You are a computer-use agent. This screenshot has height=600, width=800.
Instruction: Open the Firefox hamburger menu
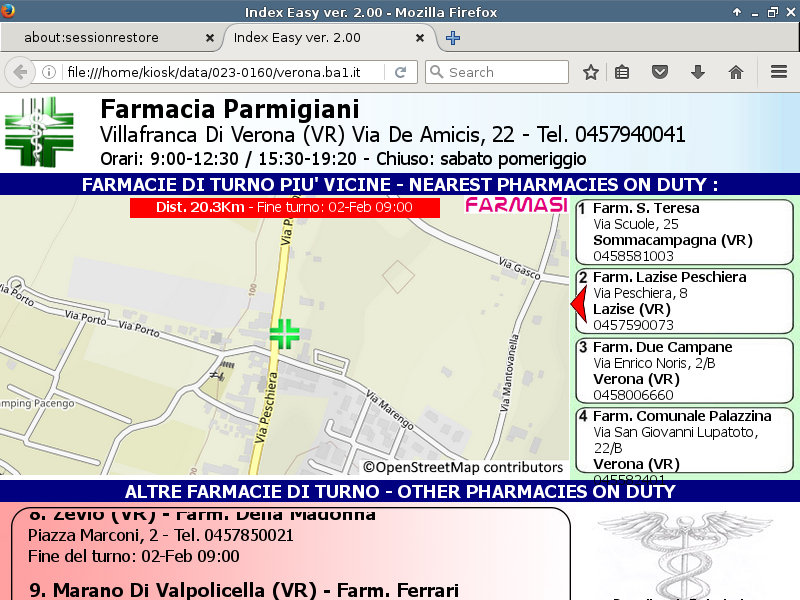pyautogui.click(x=779, y=72)
